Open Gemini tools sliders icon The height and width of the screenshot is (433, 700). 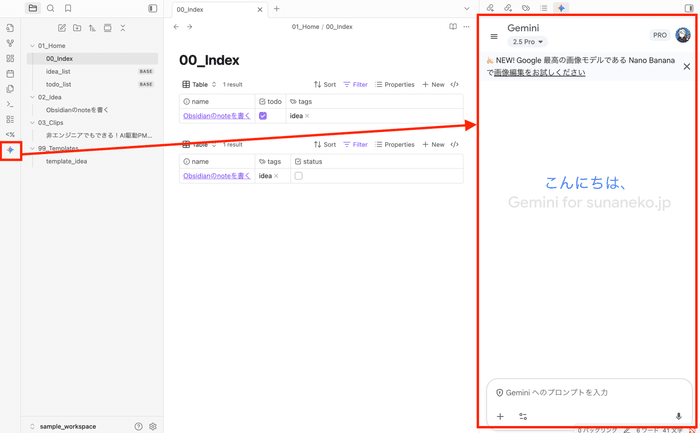523,416
